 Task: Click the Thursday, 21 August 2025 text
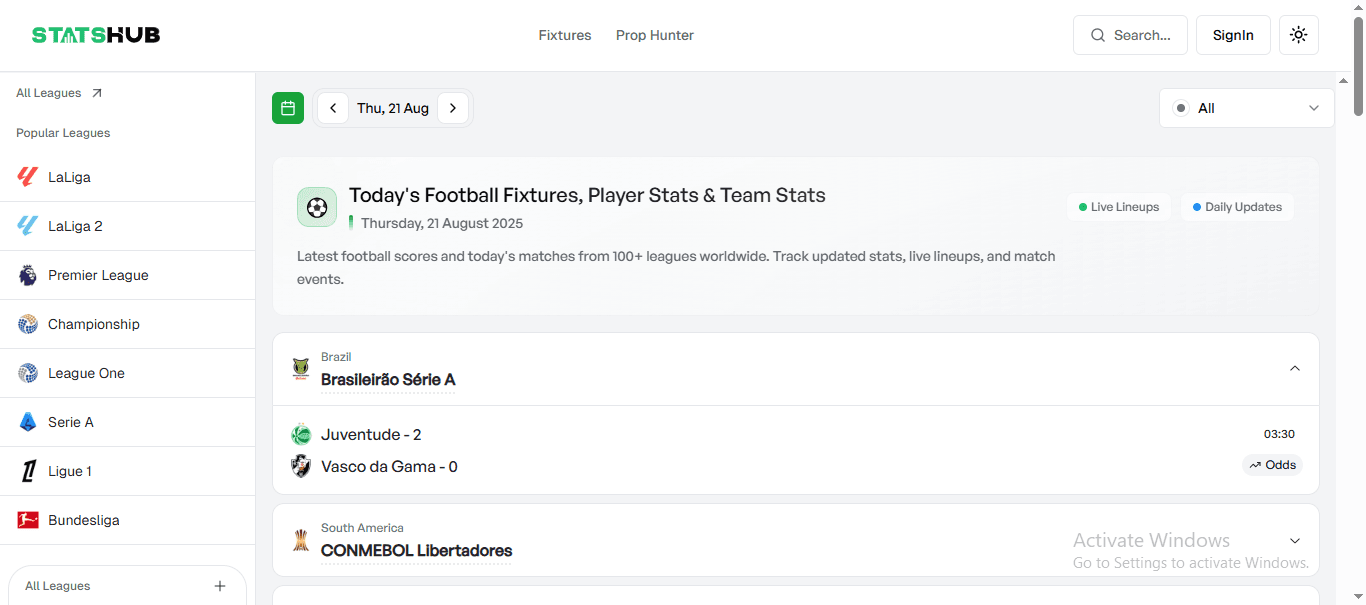click(x=442, y=224)
